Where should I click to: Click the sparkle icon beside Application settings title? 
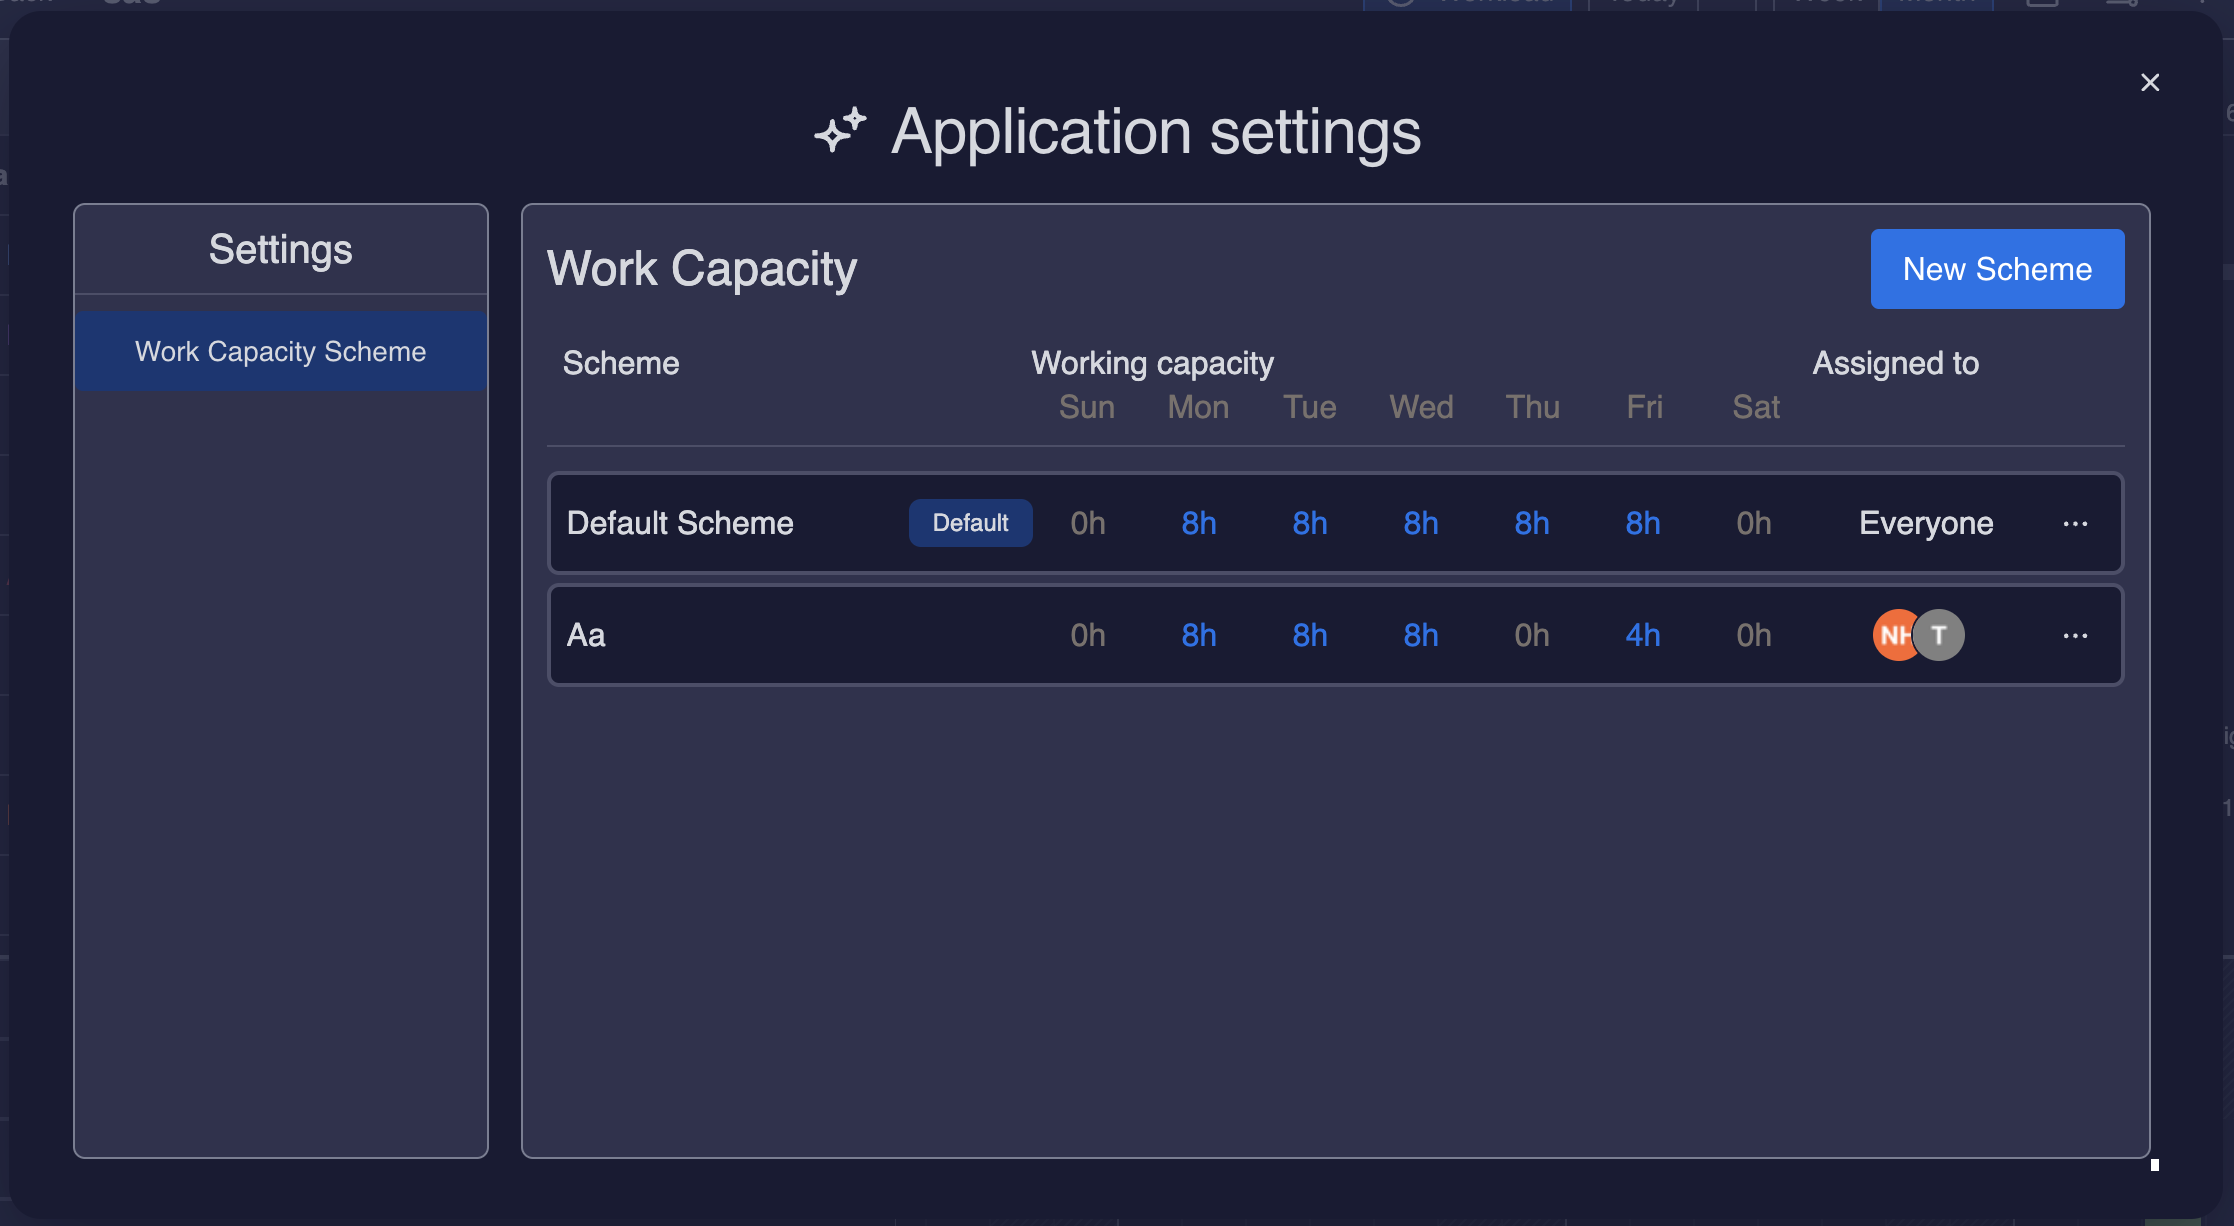(838, 130)
